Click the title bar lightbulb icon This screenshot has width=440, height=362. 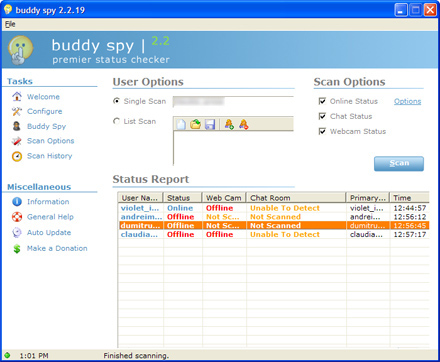[8, 9]
